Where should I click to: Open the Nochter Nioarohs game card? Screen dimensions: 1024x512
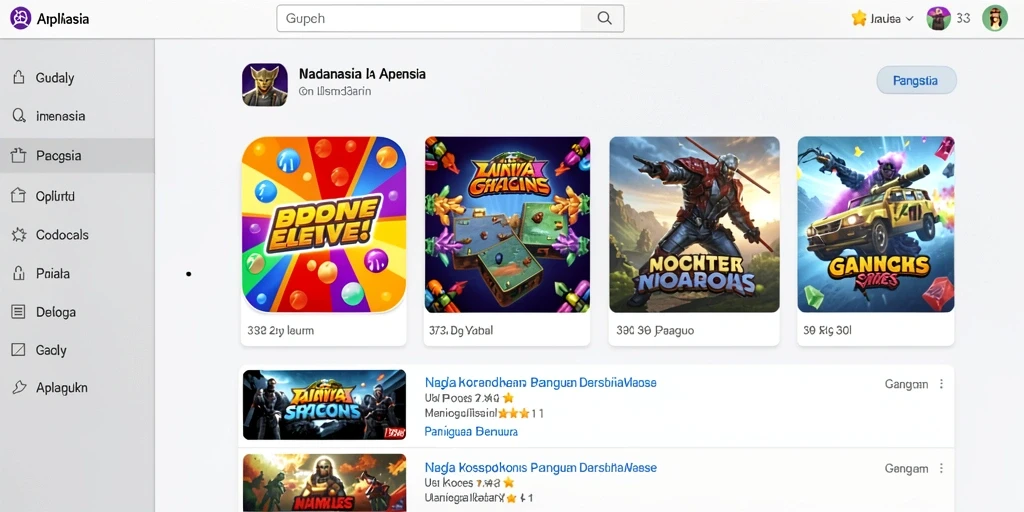click(694, 240)
